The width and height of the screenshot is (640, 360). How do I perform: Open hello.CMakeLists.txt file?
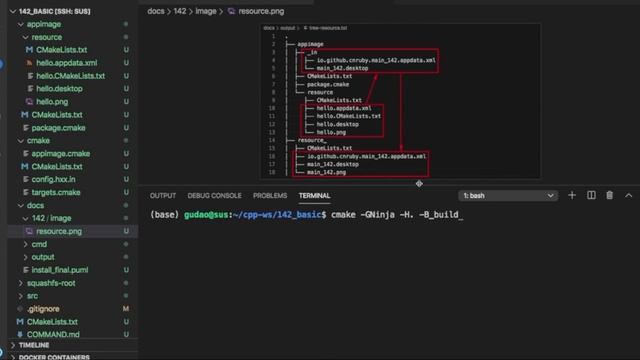(x=70, y=76)
